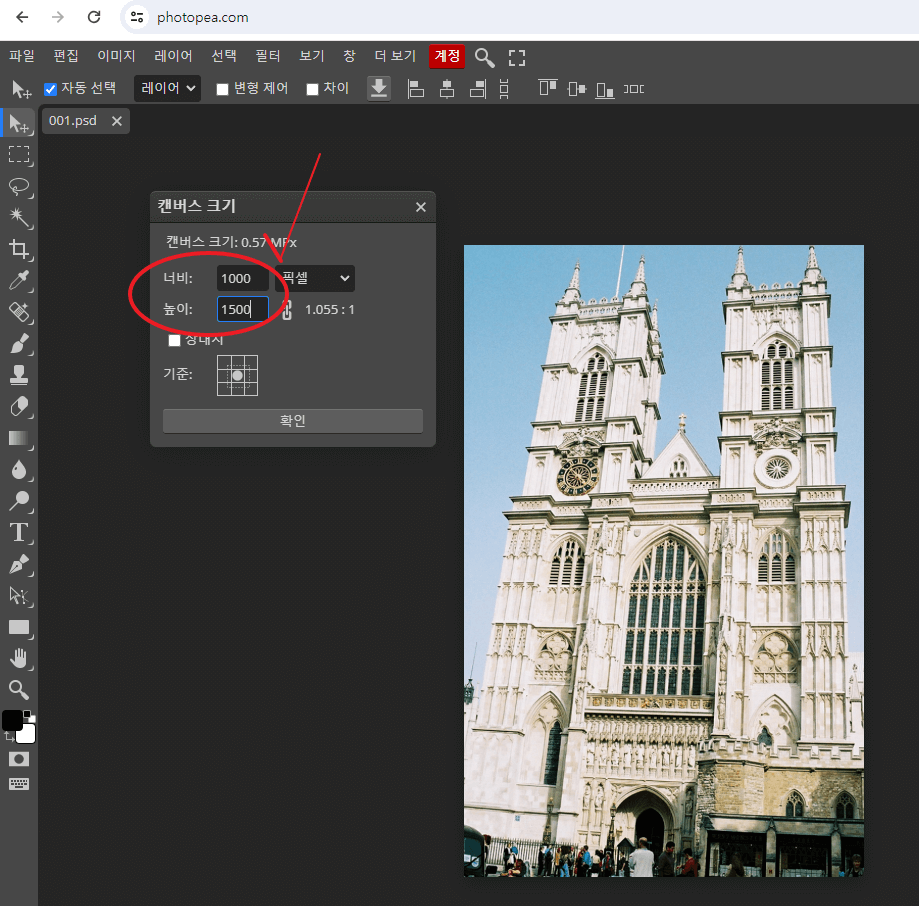Distribute horizontal spacing icon

634,89
